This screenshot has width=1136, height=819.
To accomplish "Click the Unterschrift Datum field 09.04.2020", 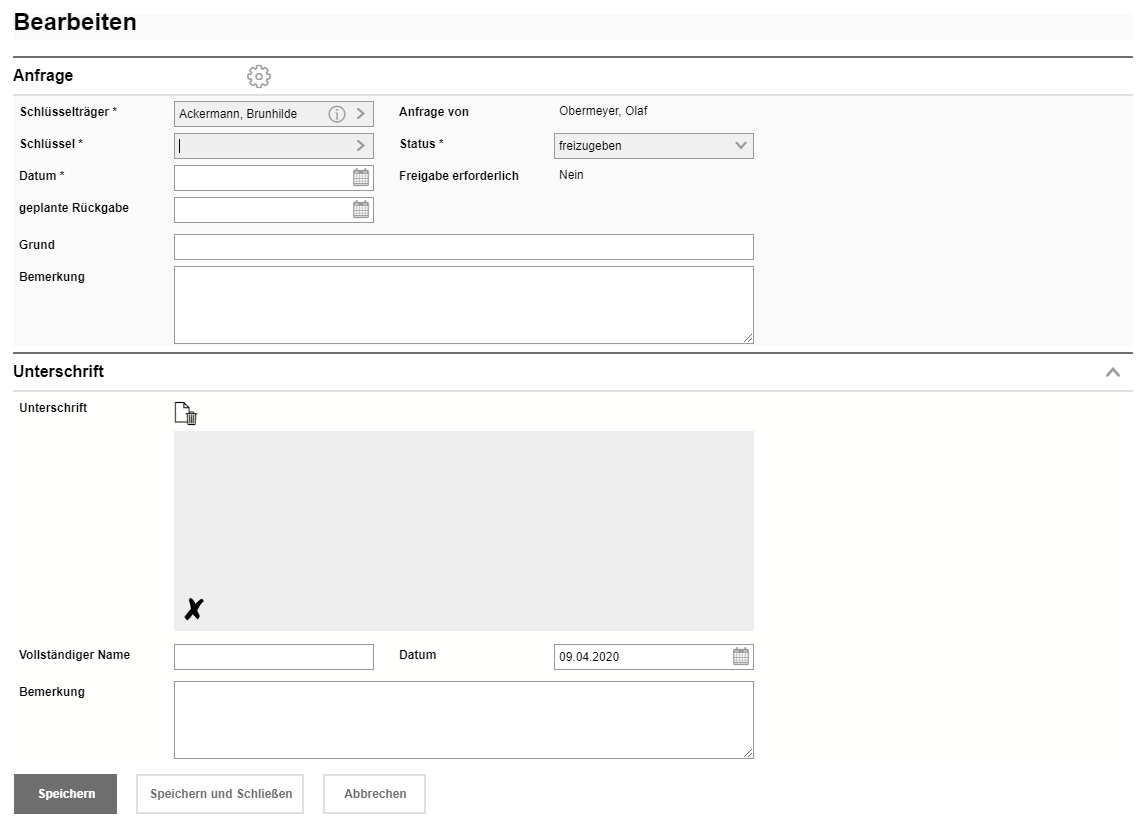I will click(x=640, y=657).
